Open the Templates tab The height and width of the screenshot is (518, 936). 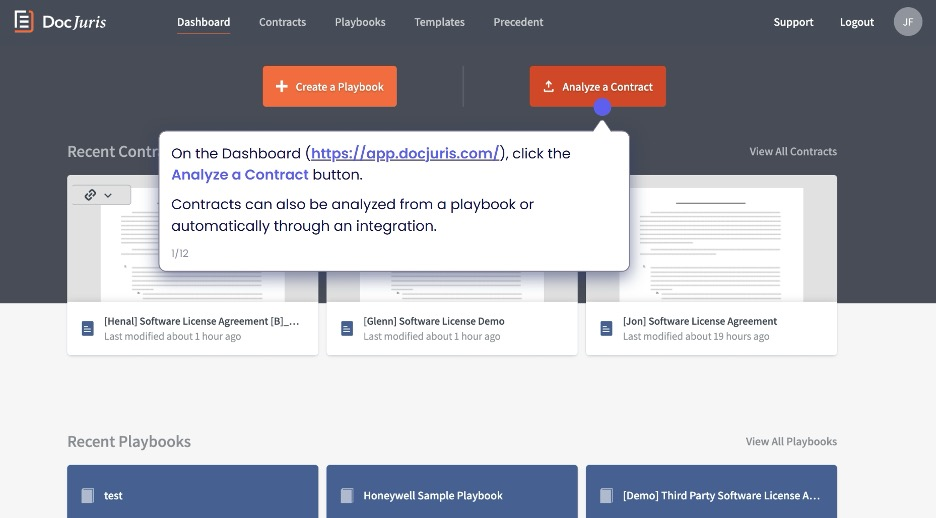coord(439,22)
